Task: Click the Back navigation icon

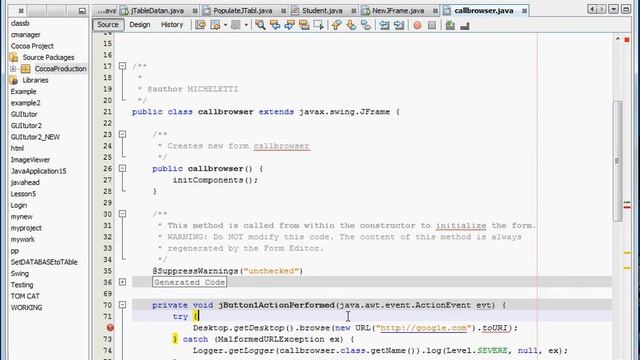Action: pos(215,25)
